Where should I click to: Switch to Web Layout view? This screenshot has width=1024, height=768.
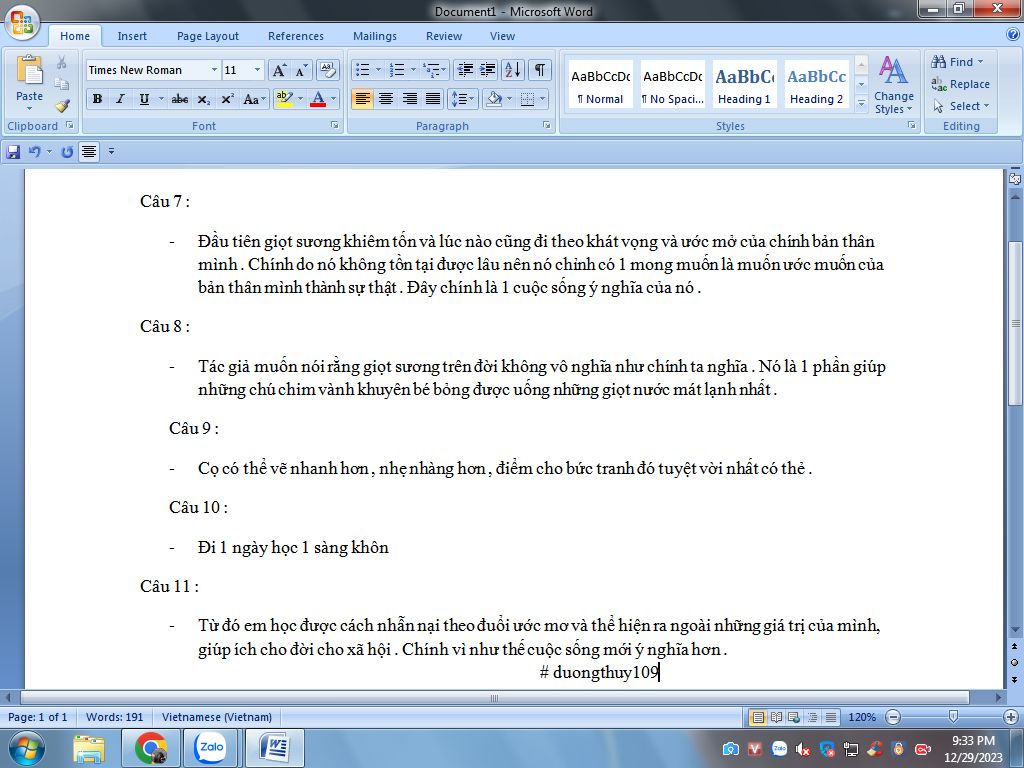click(793, 717)
